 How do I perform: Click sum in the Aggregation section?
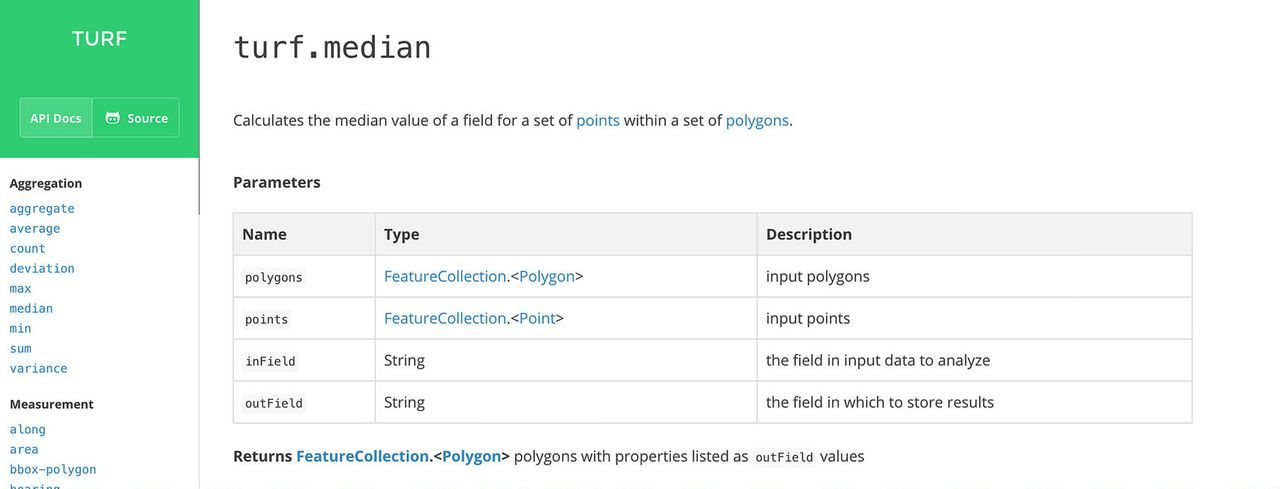click(20, 348)
